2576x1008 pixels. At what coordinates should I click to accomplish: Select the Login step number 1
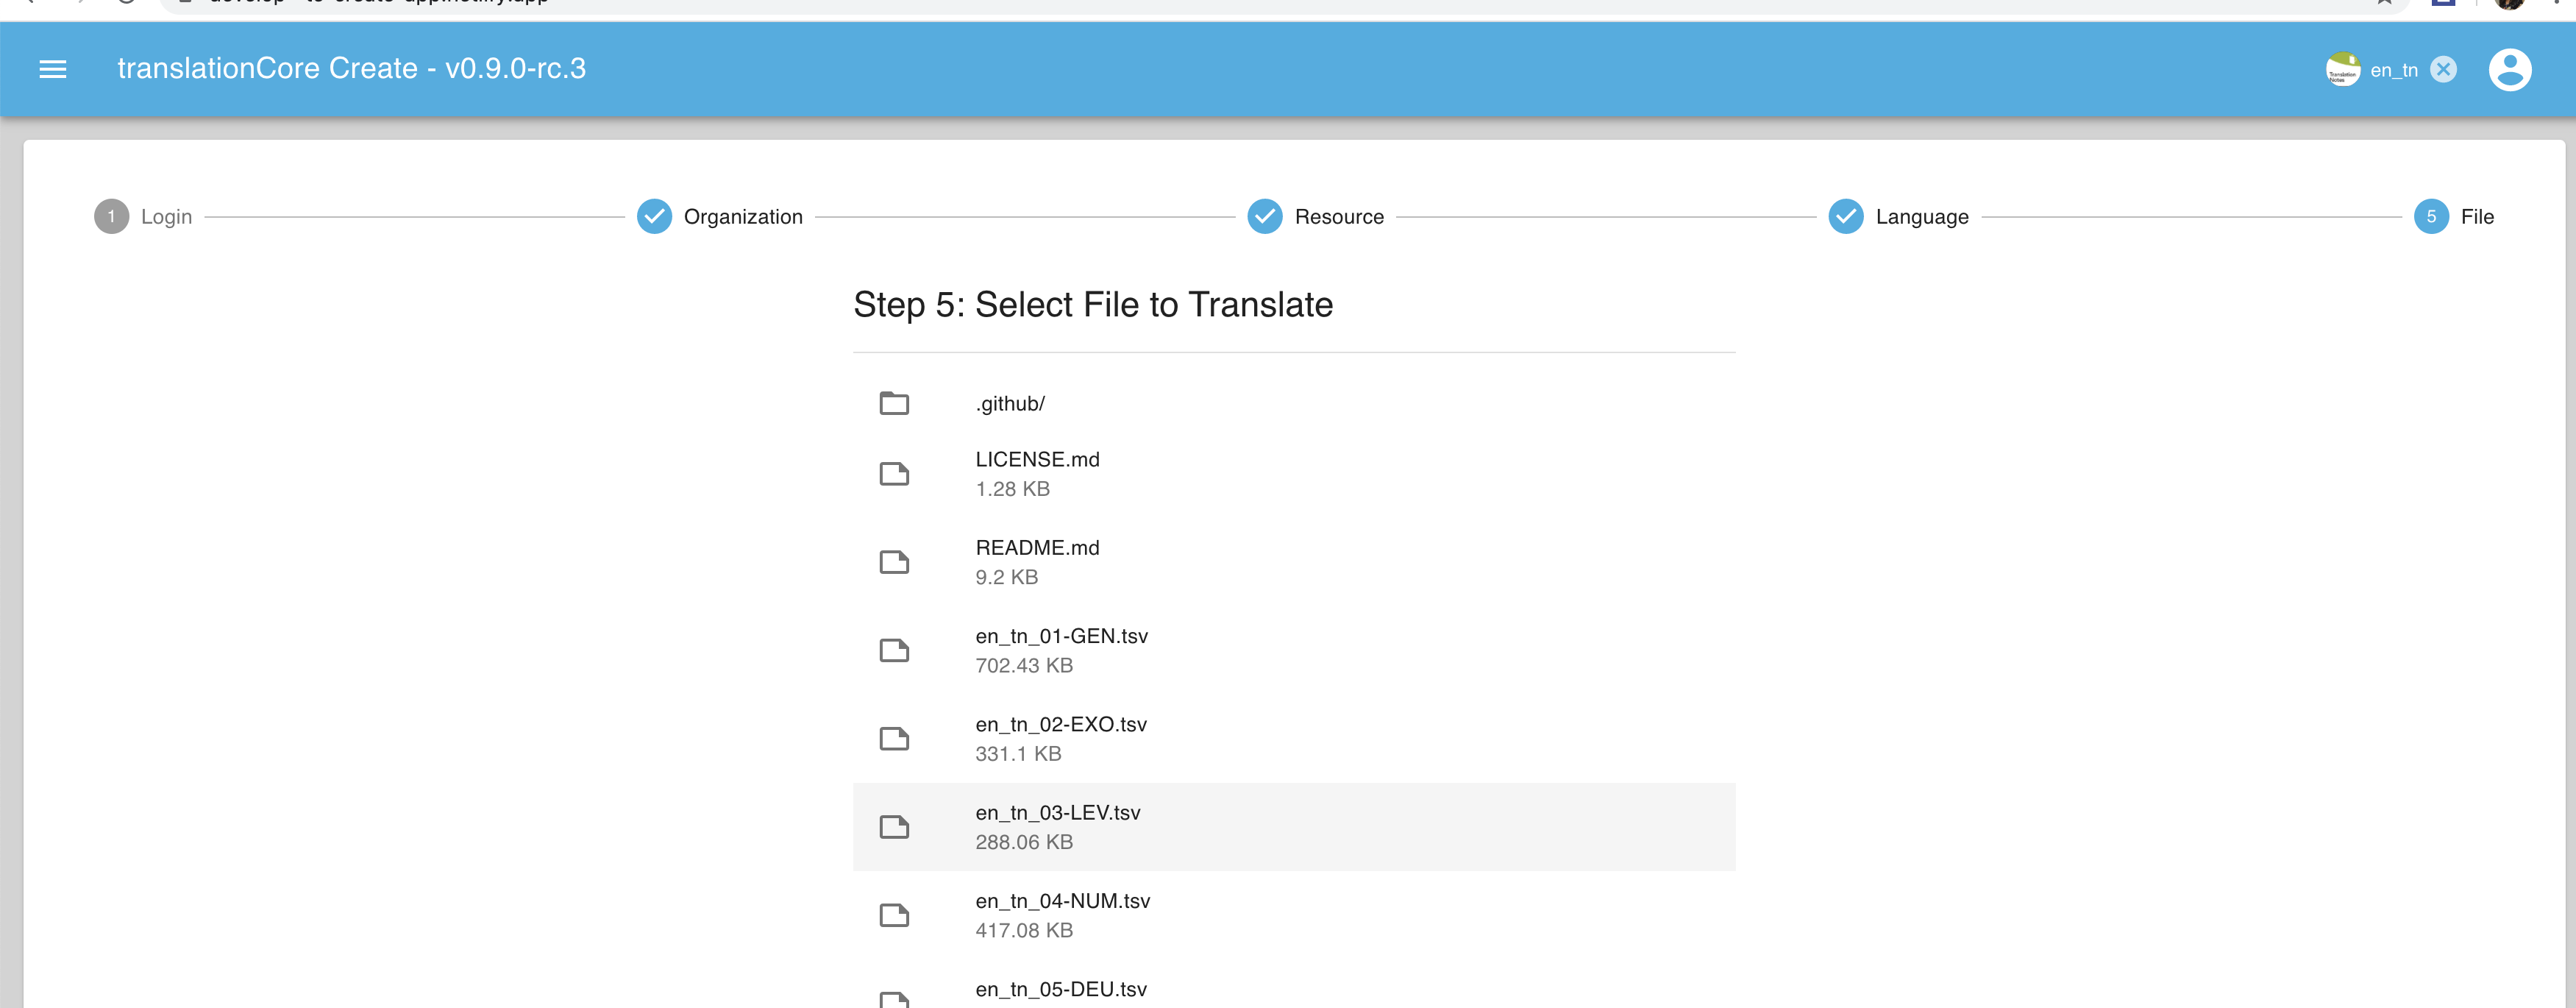click(111, 217)
